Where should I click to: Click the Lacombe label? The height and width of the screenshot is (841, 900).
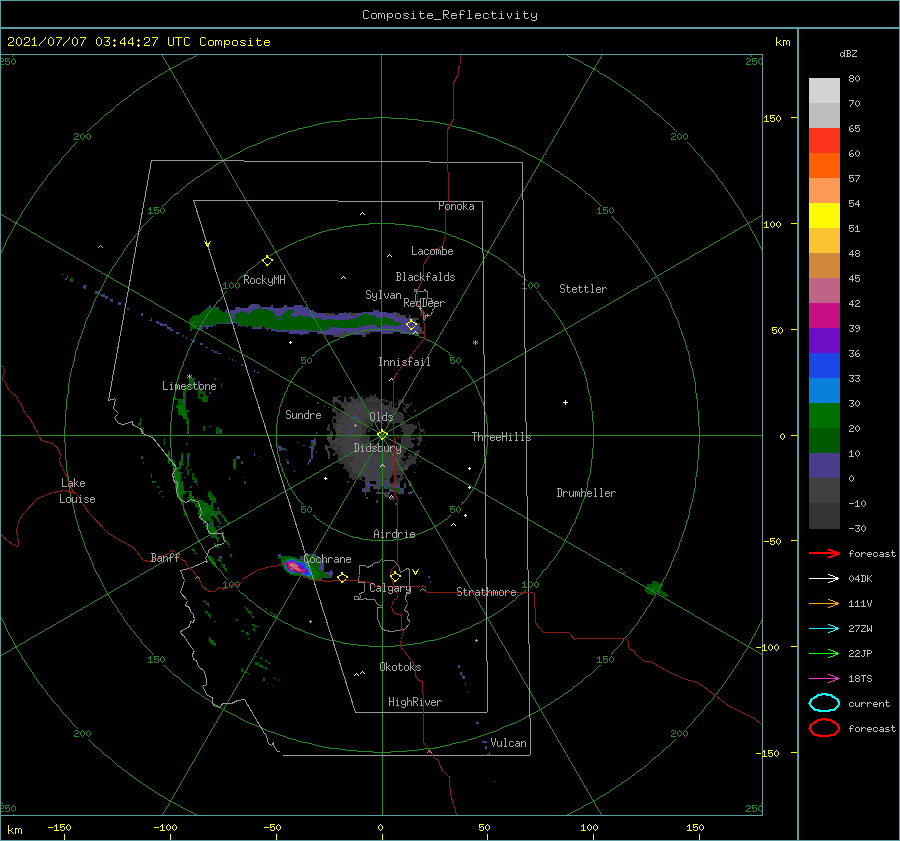pos(432,251)
